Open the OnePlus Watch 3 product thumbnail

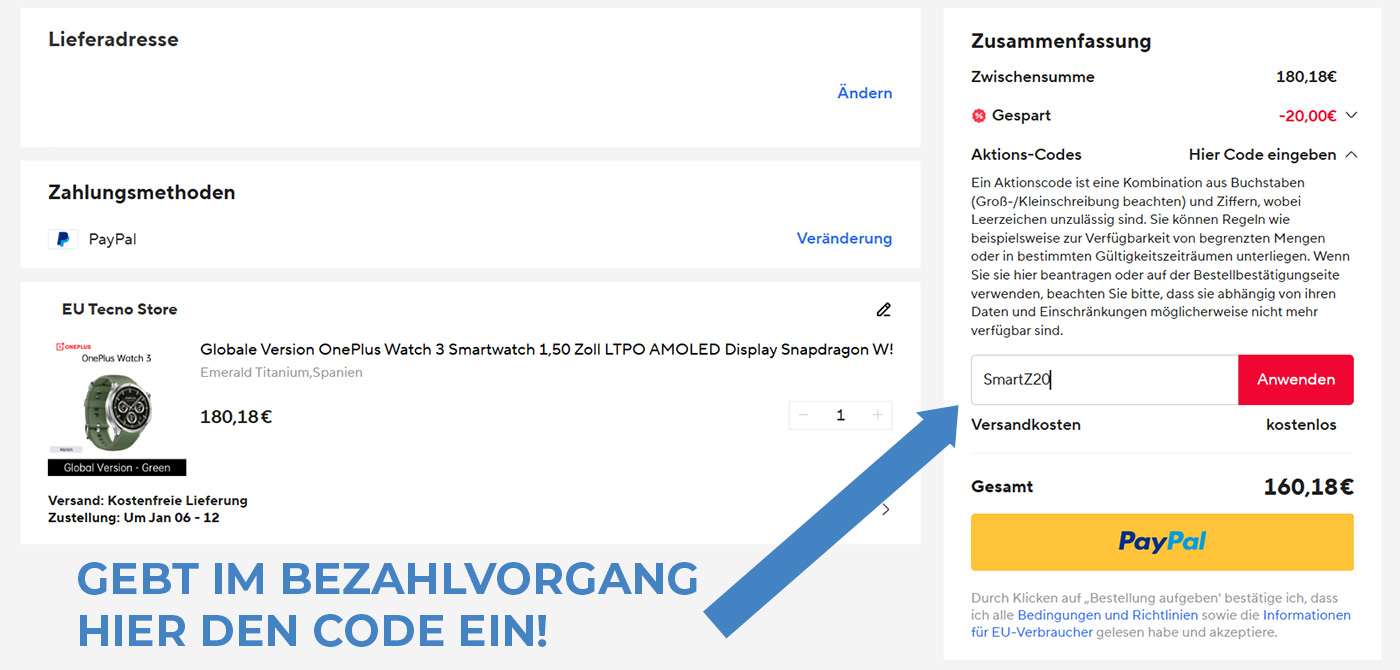117,408
